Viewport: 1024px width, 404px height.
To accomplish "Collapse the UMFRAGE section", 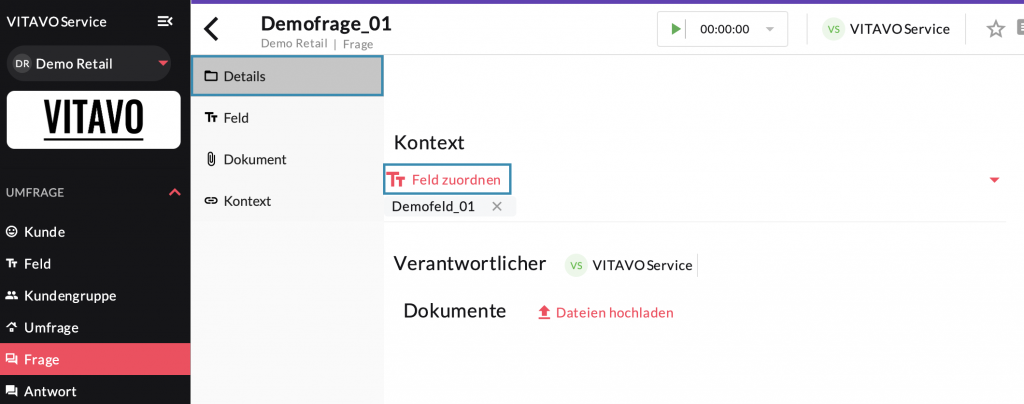I will (174, 192).
